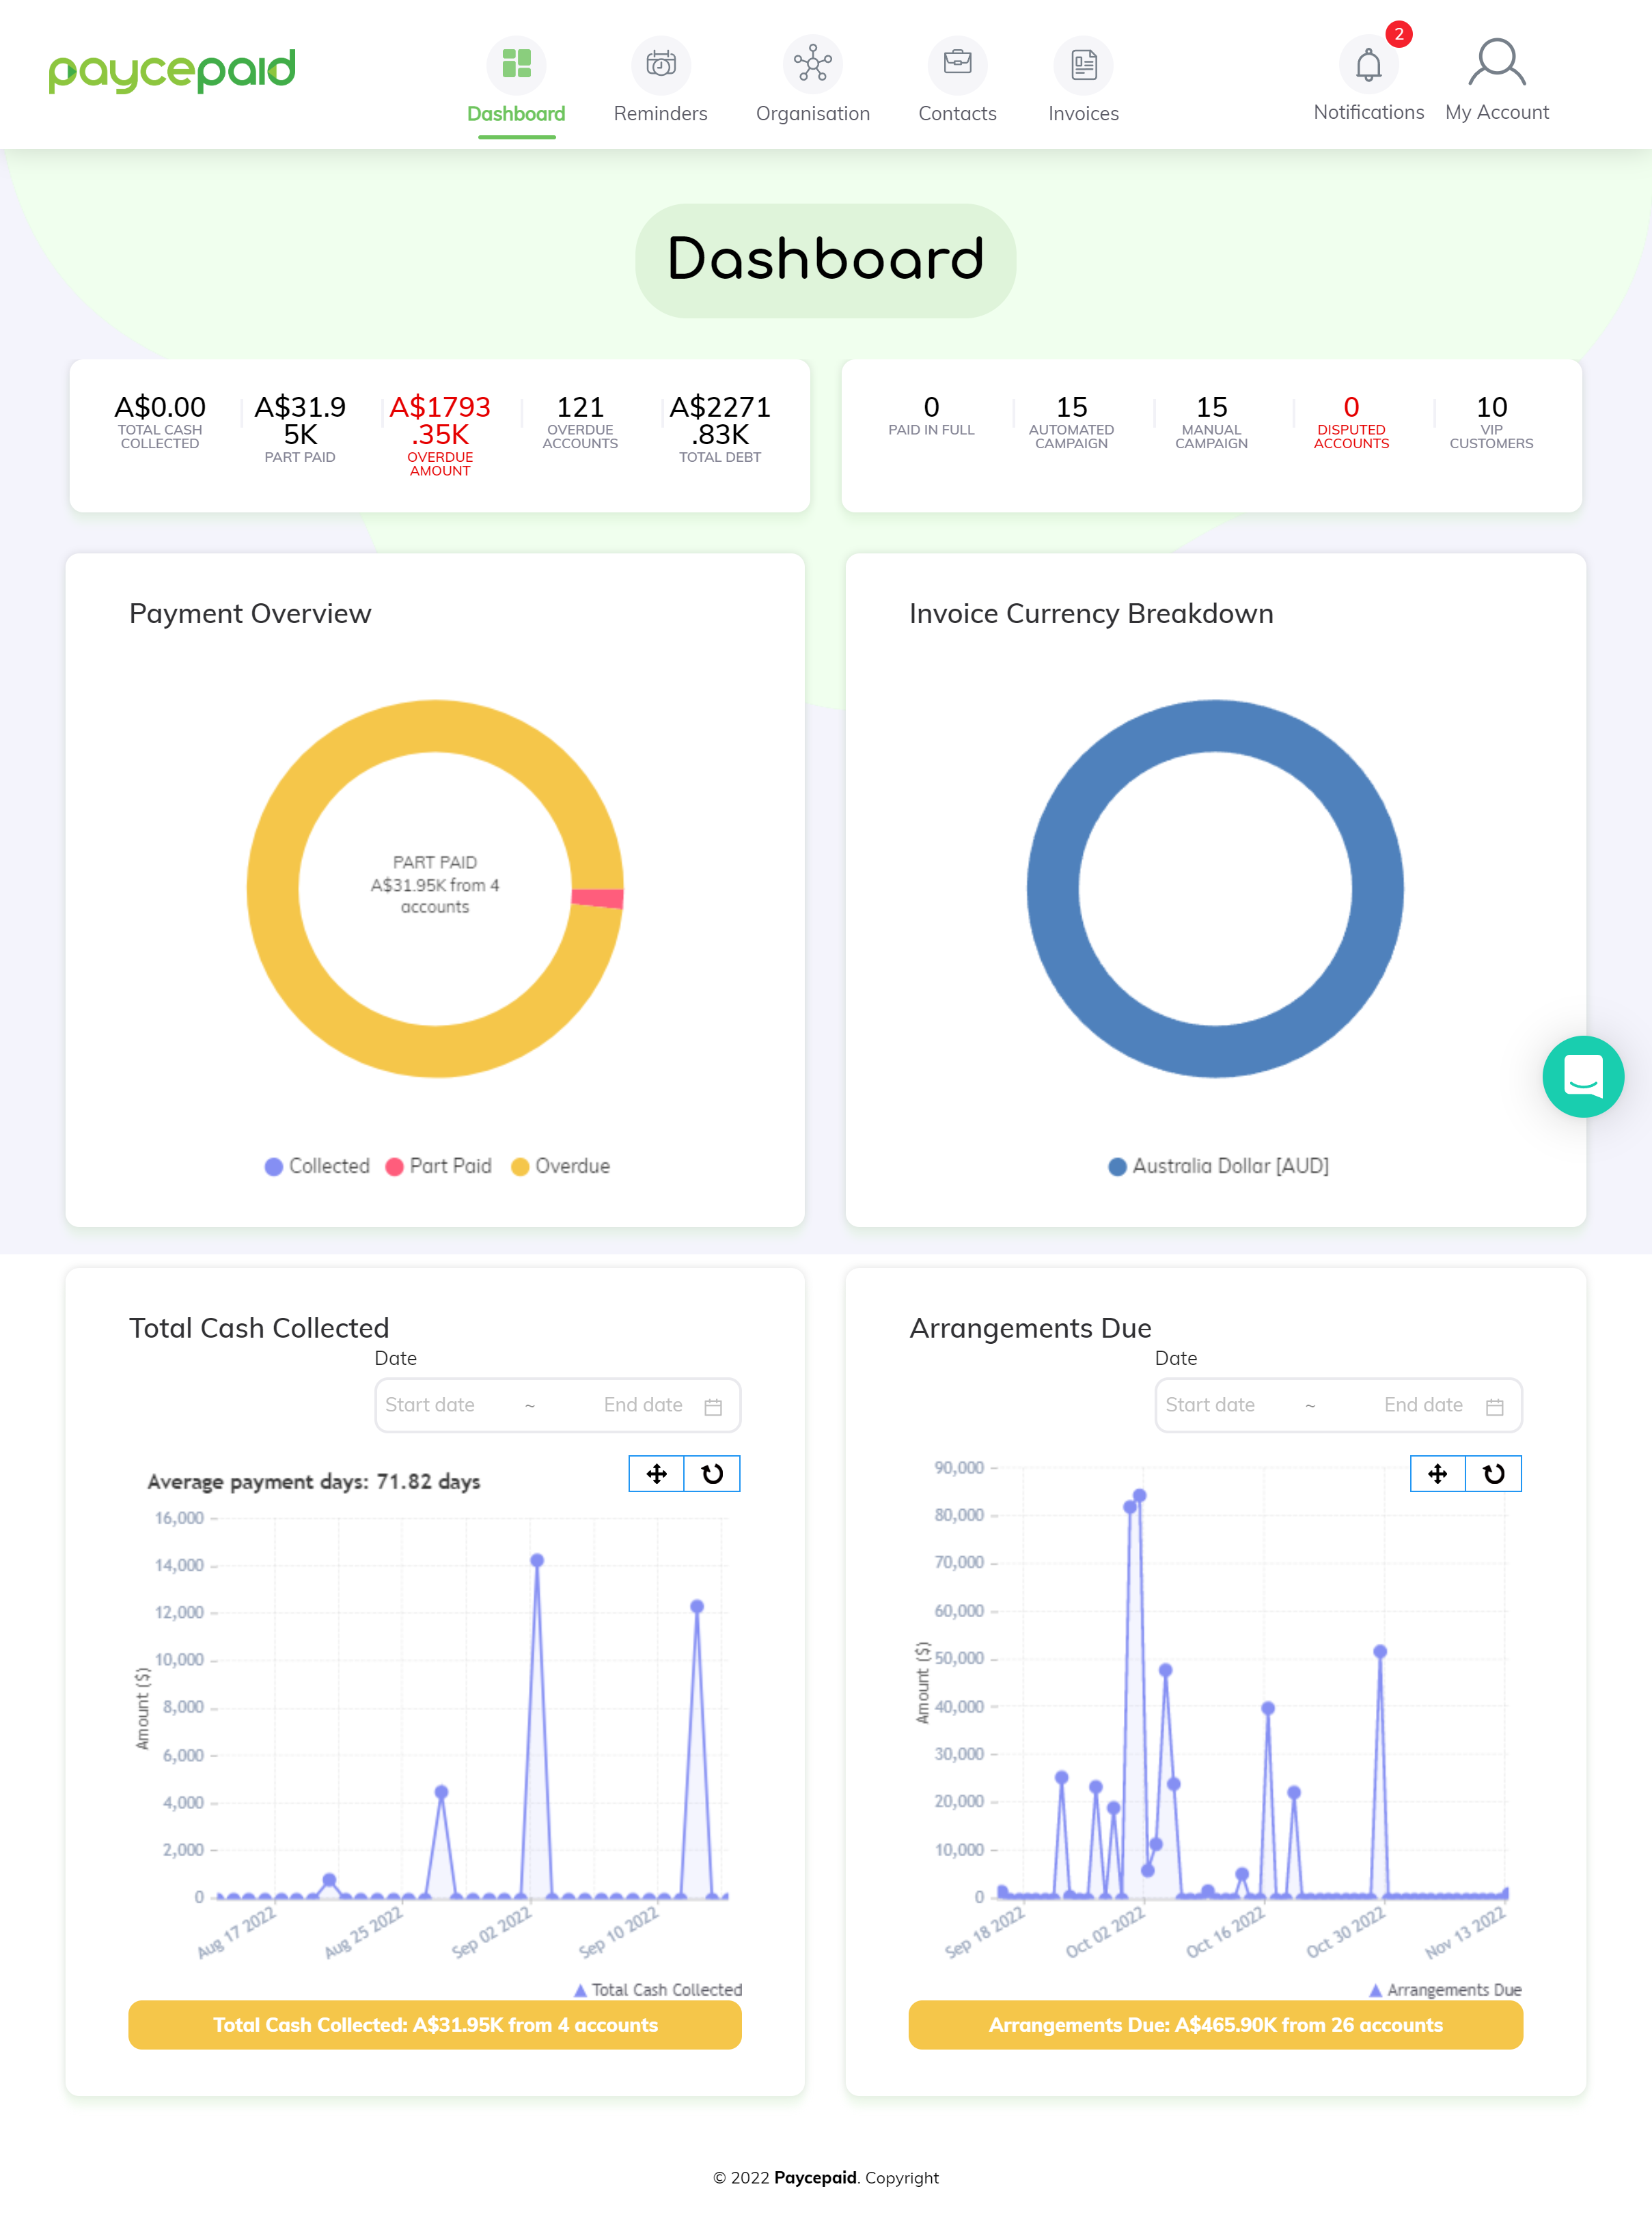Select the Dashboard grid icon

click(x=516, y=64)
